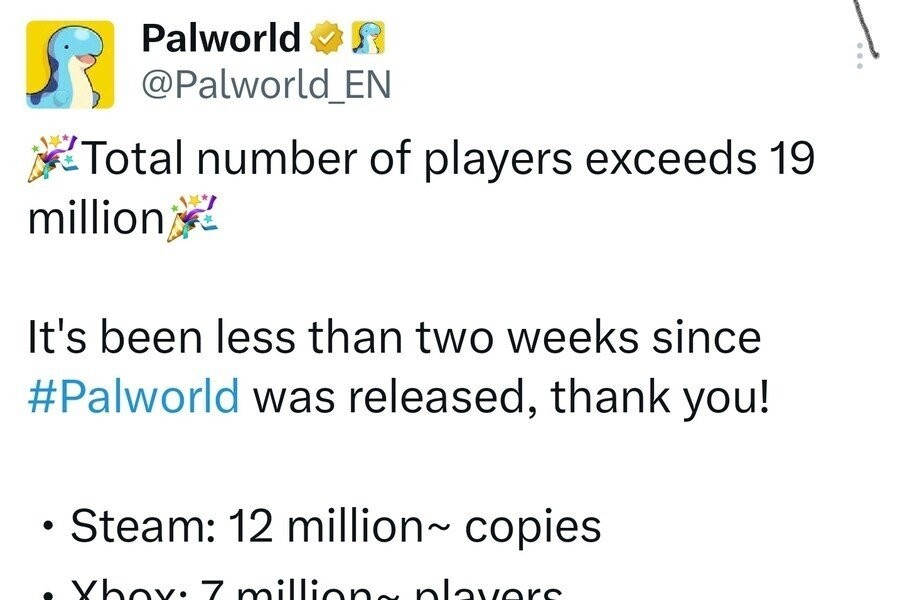Viewport: 900px width, 600px height.
Task: Click the party popper emoji before "Total"
Action: (56, 158)
